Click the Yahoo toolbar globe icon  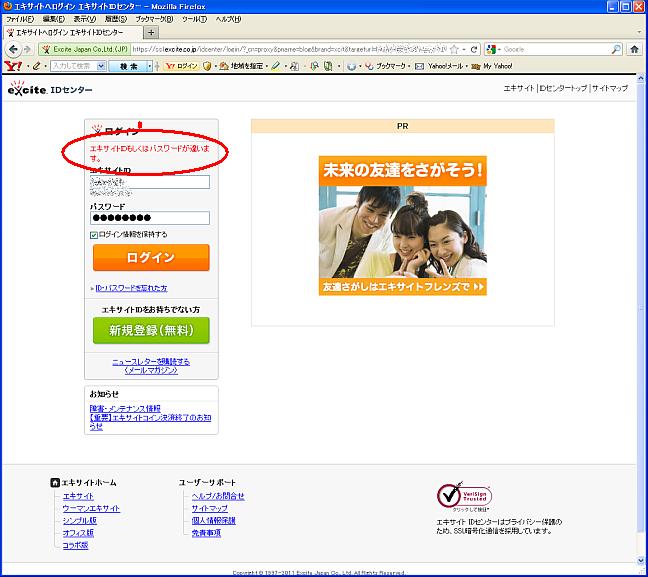click(x=351, y=66)
